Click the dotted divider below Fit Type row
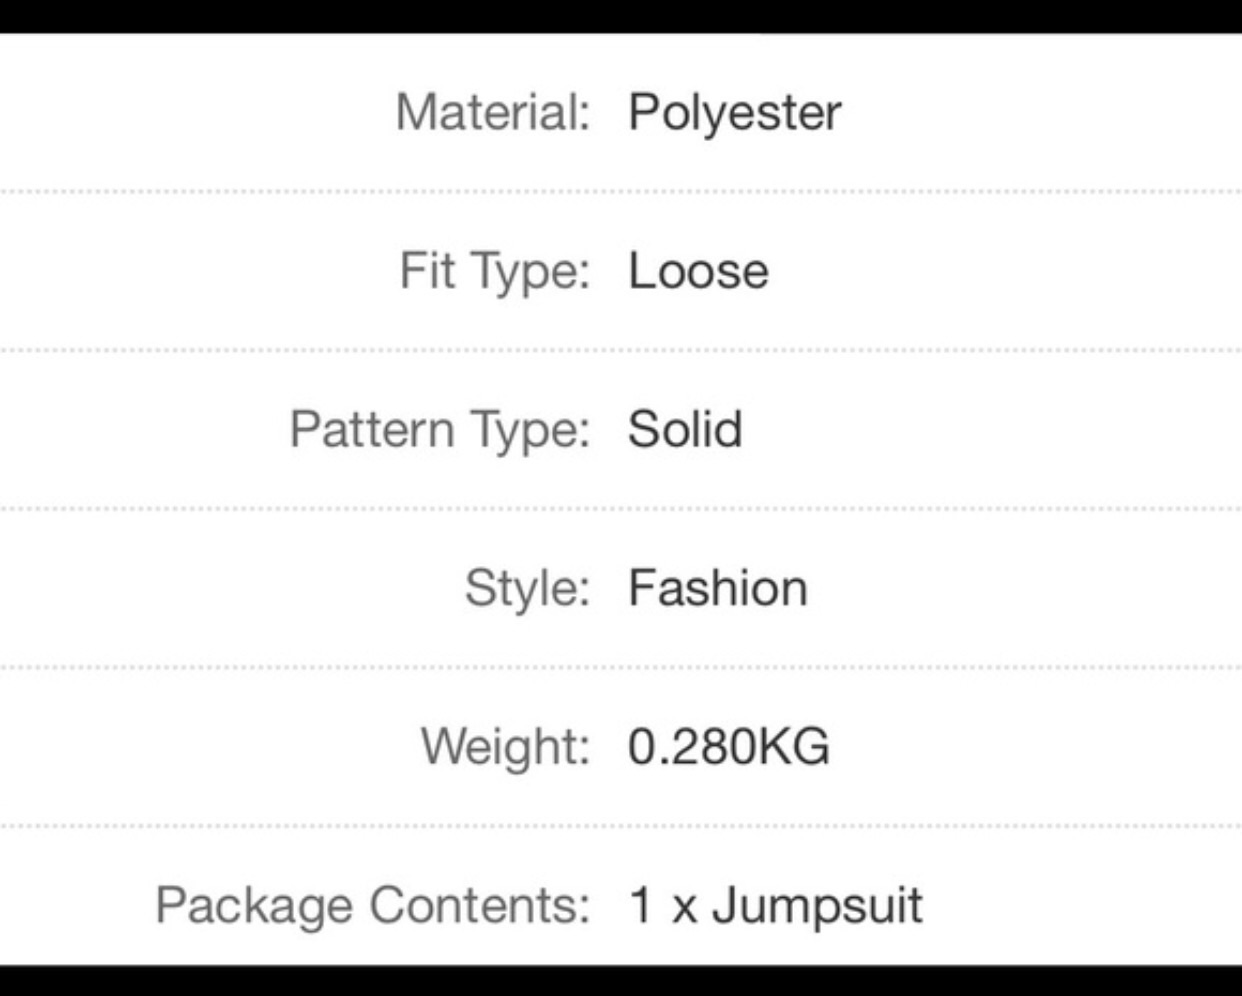Viewport: 1242px width, 996px height. 620,350
